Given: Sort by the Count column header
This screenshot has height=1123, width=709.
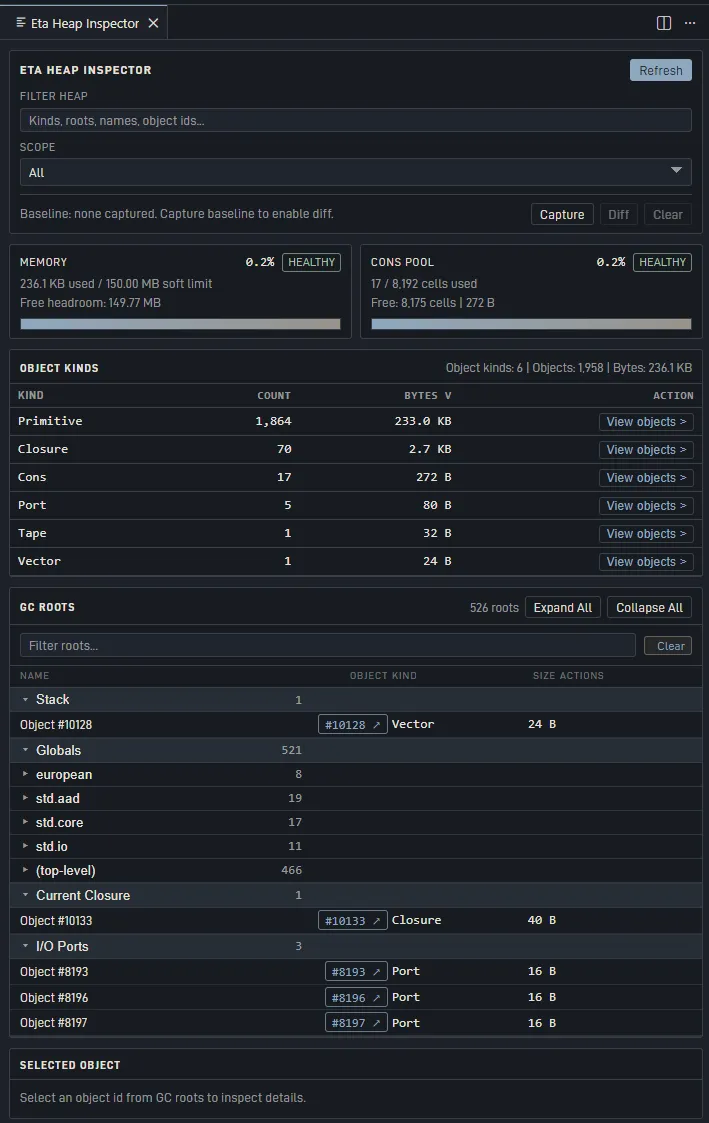Looking at the screenshot, I should click(274, 395).
